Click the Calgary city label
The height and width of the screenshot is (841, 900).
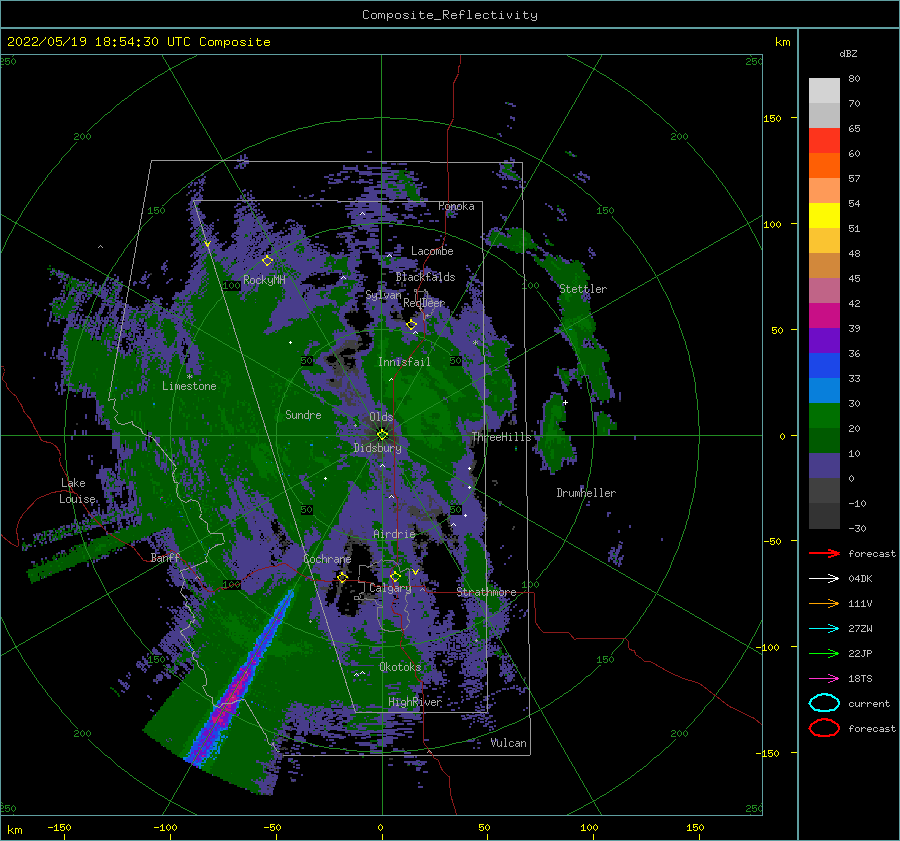(390, 588)
